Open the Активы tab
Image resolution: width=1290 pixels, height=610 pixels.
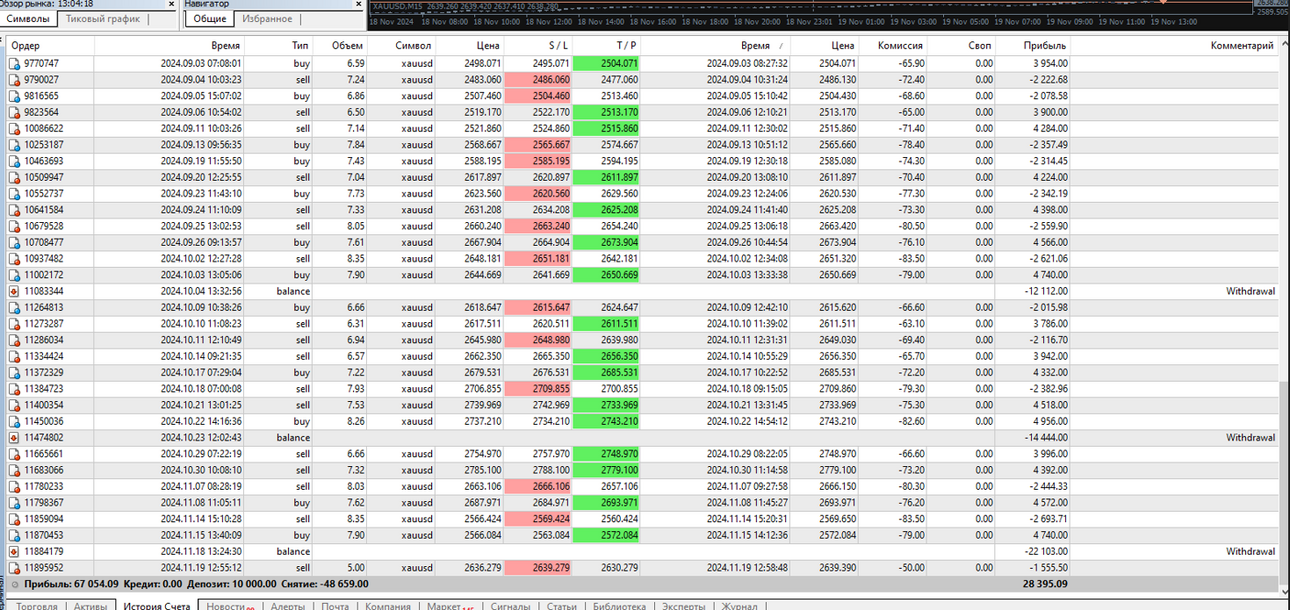90,605
